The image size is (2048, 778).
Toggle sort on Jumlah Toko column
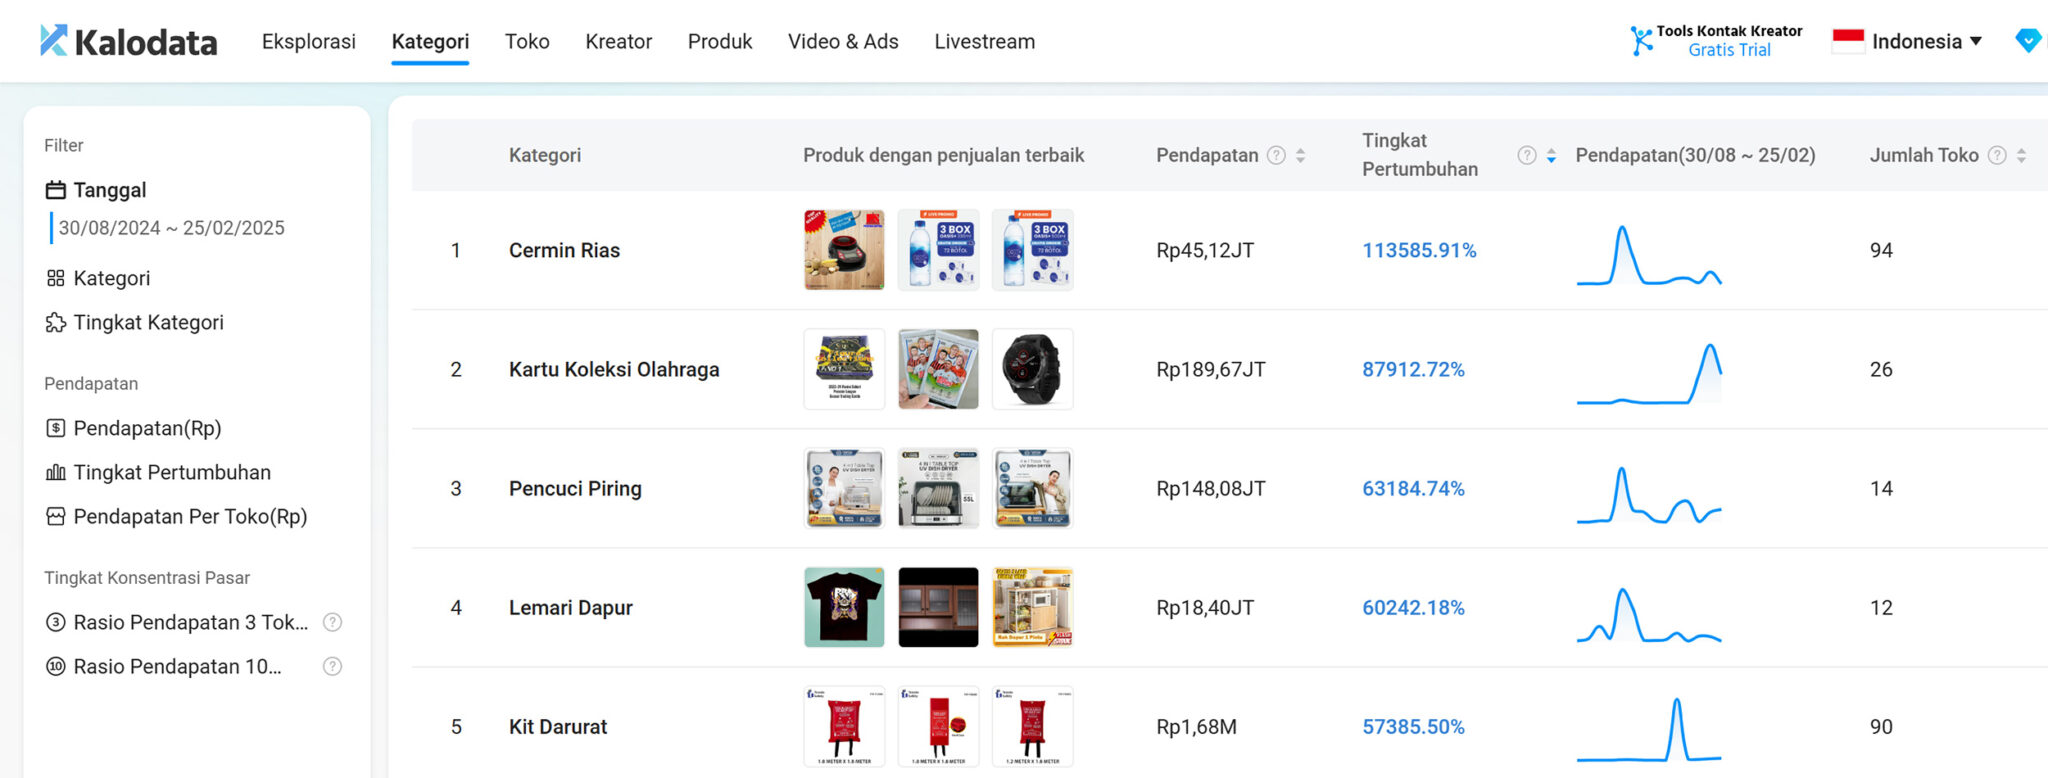click(x=2021, y=155)
